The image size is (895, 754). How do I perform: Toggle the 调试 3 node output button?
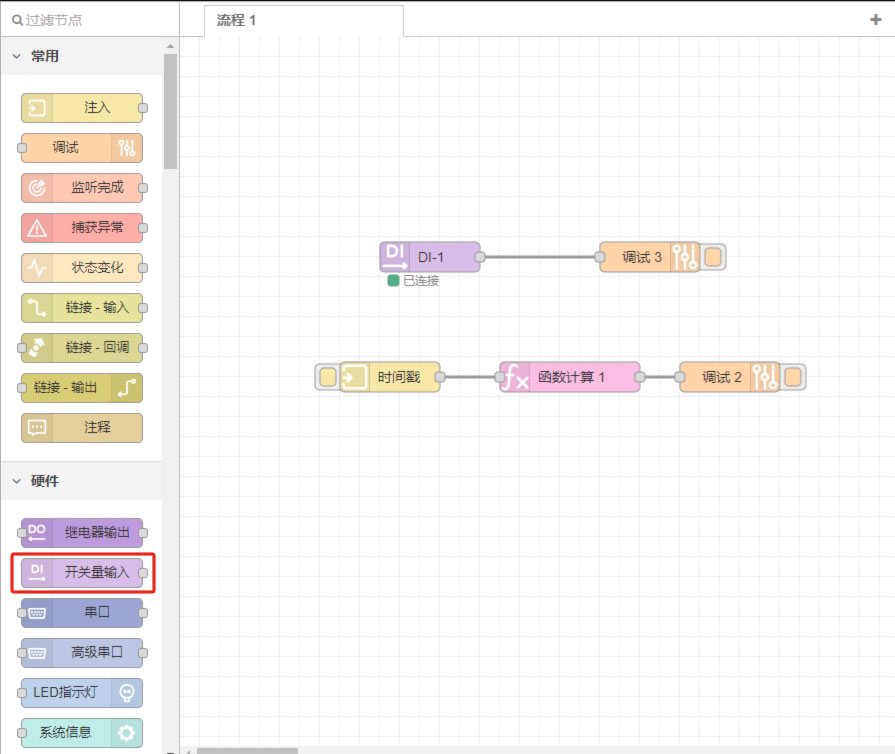(713, 257)
